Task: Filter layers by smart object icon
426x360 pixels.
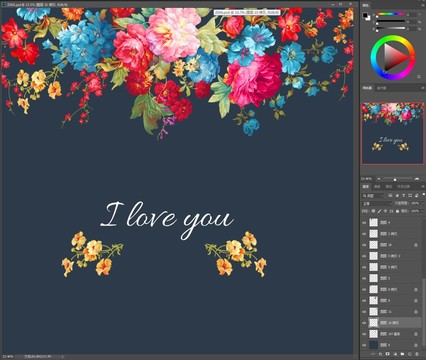Action: click(x=416, y=195)
